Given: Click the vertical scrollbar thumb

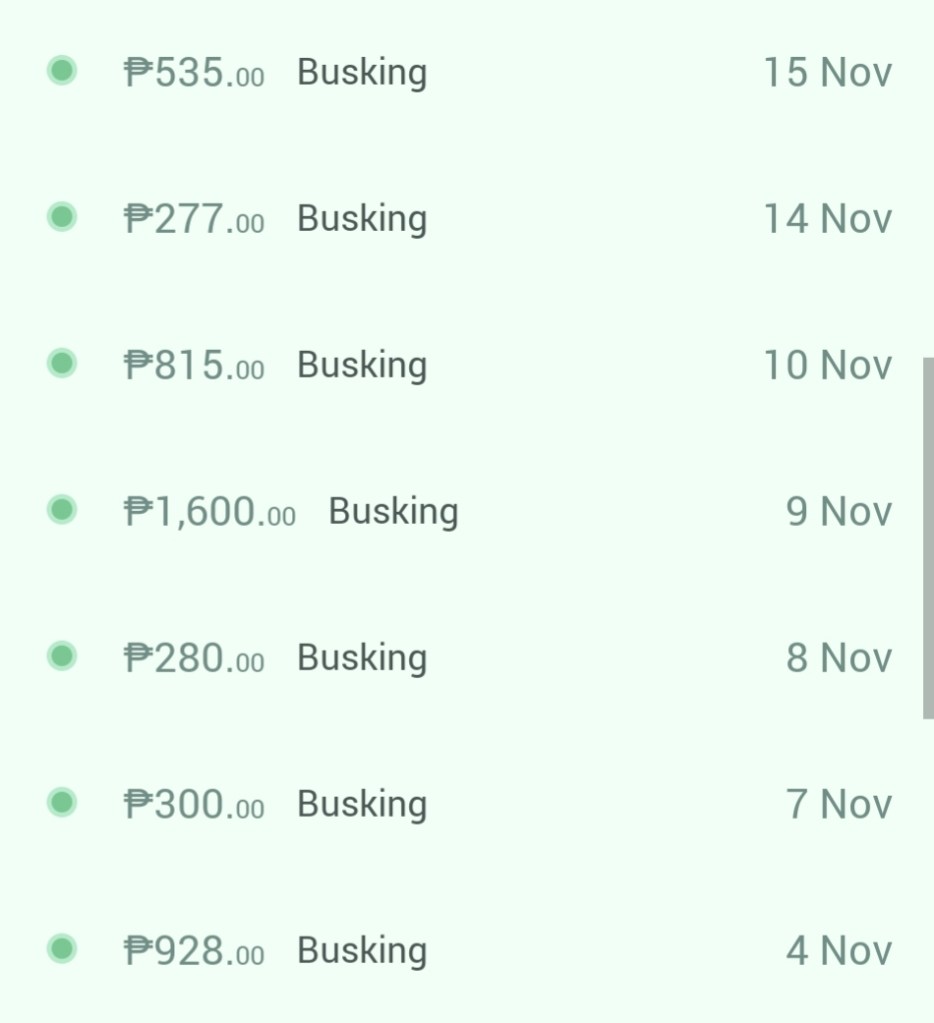Looking at the screenshot, I should (928, 537).
